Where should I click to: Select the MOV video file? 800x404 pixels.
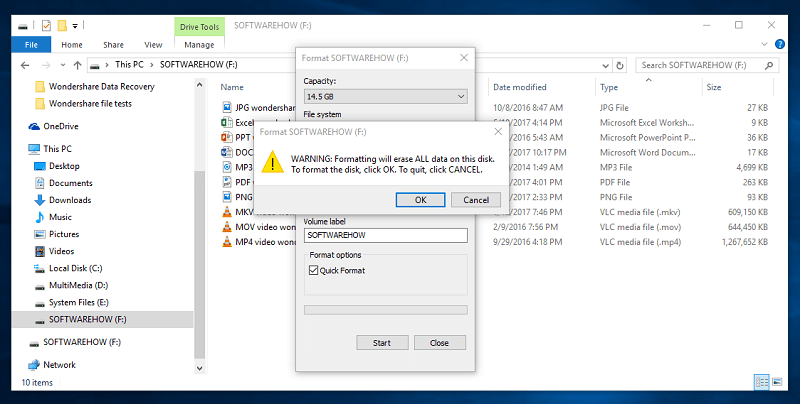(x=259, y=227)
